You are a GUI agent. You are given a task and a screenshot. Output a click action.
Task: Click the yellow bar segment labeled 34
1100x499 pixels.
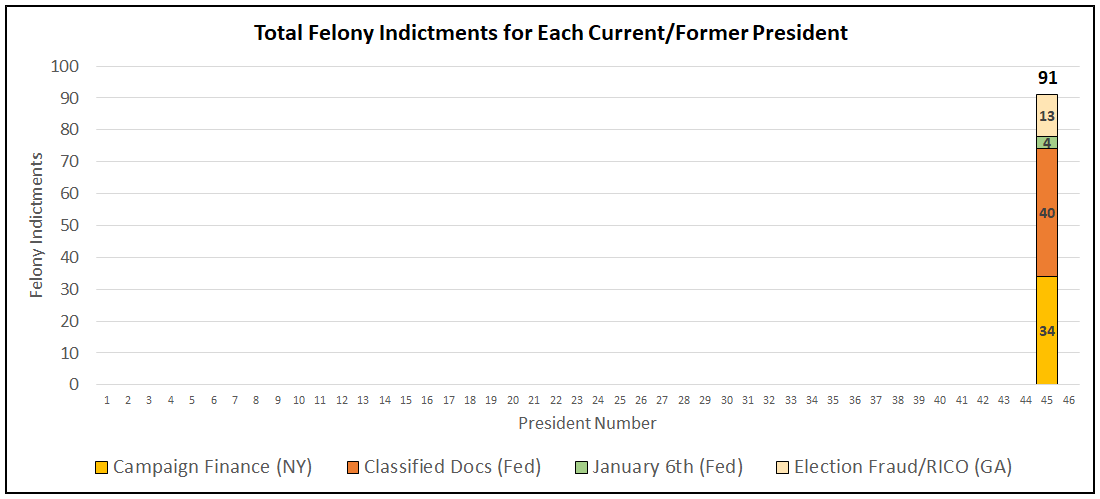(1047, 331)
